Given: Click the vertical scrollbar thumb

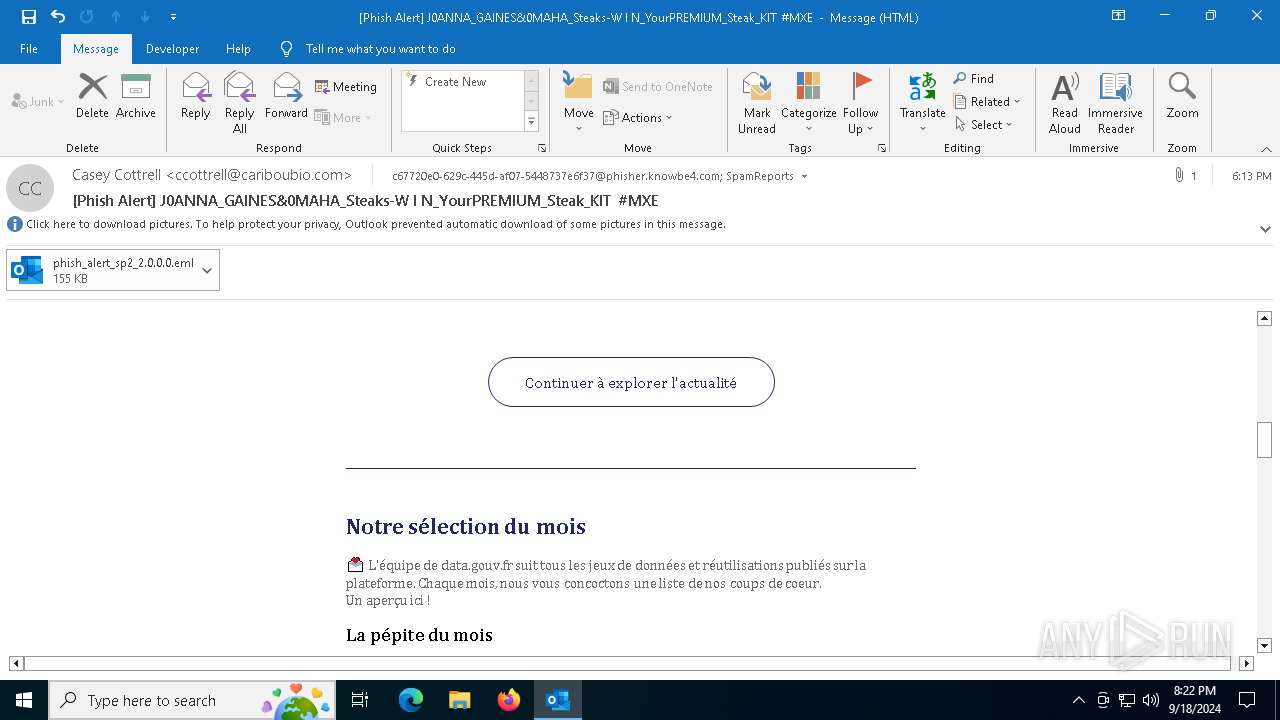Looking at the screenshot, I should click(1264, 439).
